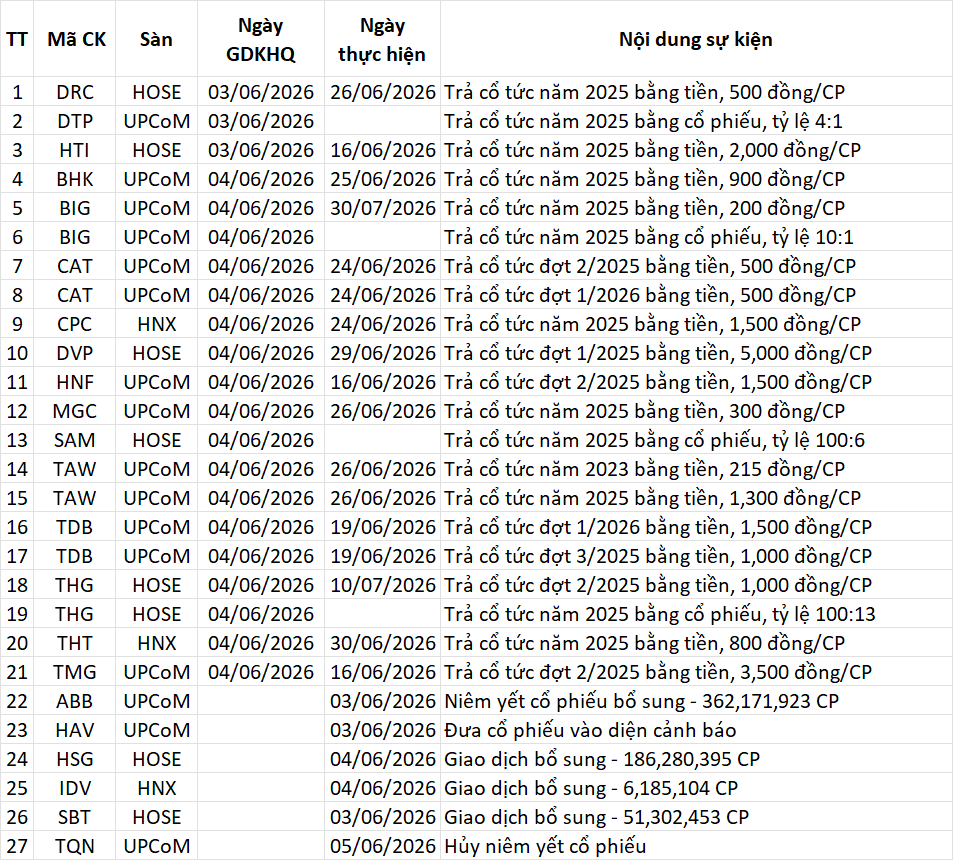This screenshot has height=860, width=953.
Task: Select the 'Nội dung sự kiện' header cell
Action: tap(695, 40)
